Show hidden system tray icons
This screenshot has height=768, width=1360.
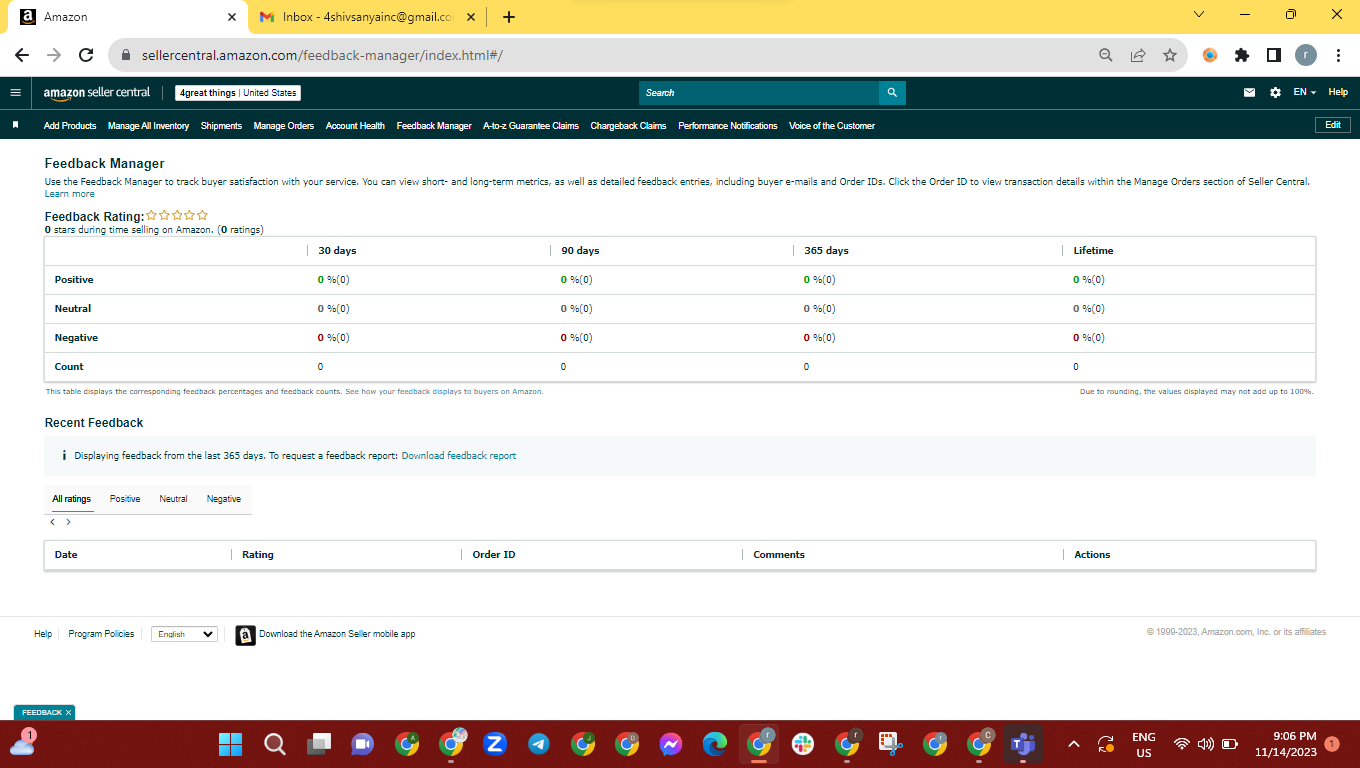(1074, 744)
